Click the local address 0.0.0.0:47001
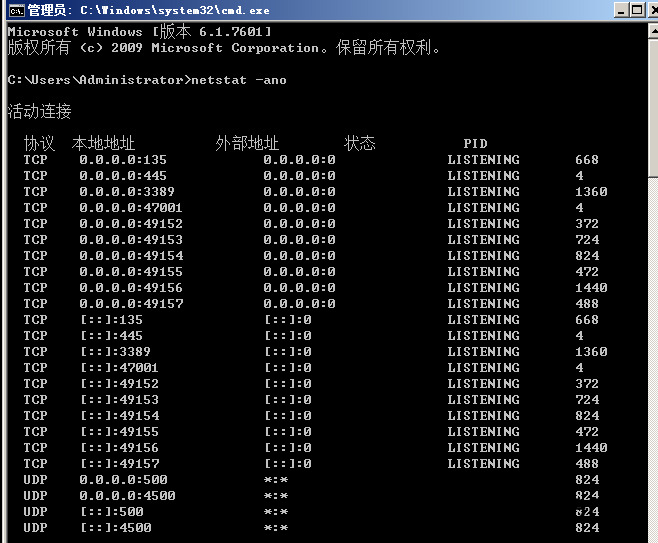Image resolution: width=658 pixels, height=543 pixels. pos(131,208)
